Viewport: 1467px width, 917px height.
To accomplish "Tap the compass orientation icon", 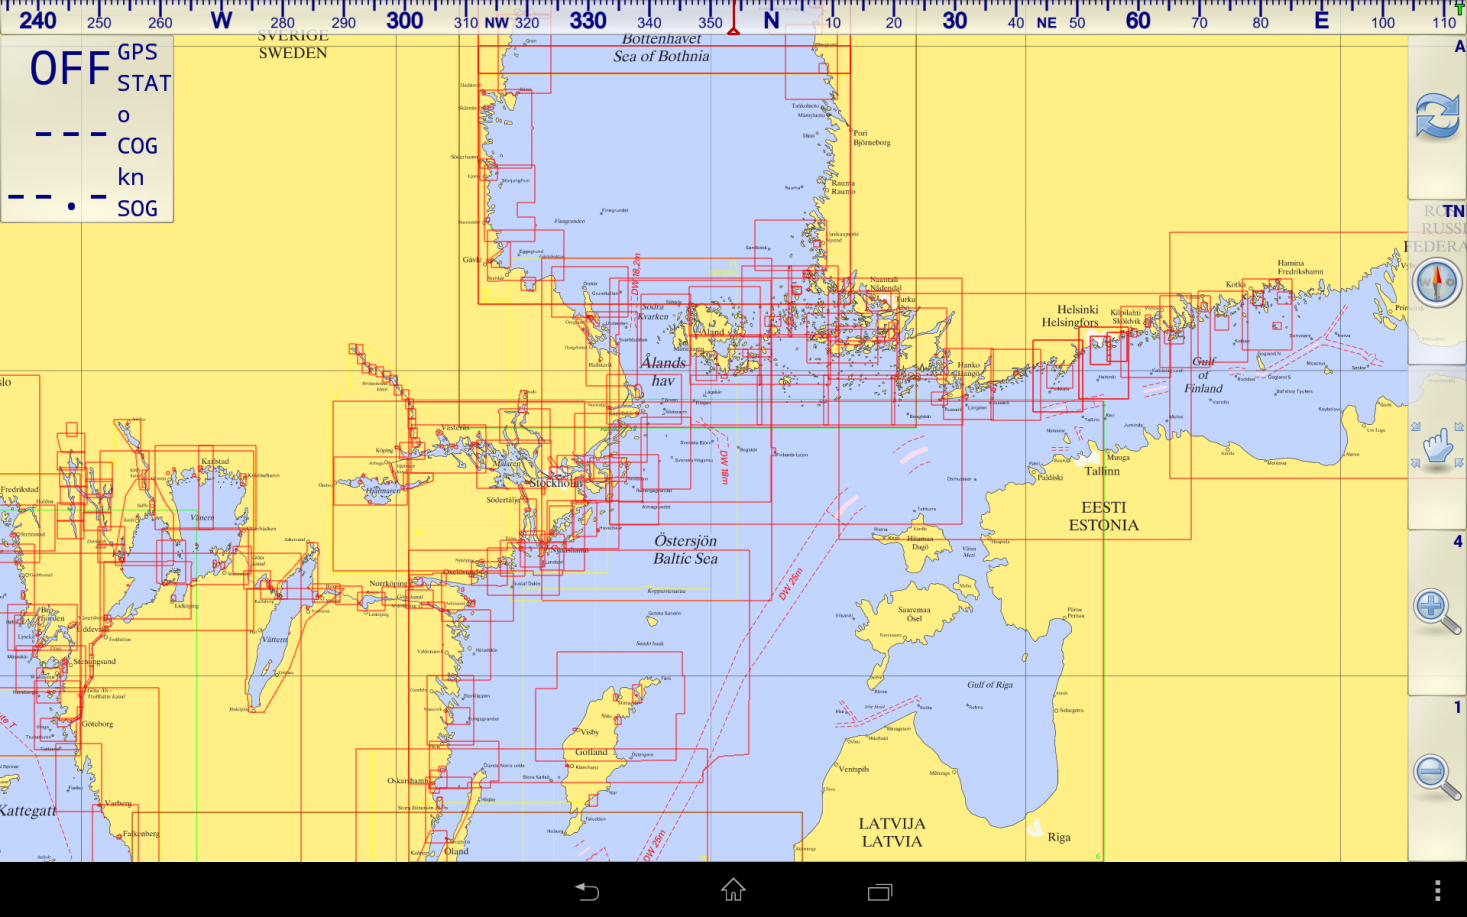I will pos(1437,283).
